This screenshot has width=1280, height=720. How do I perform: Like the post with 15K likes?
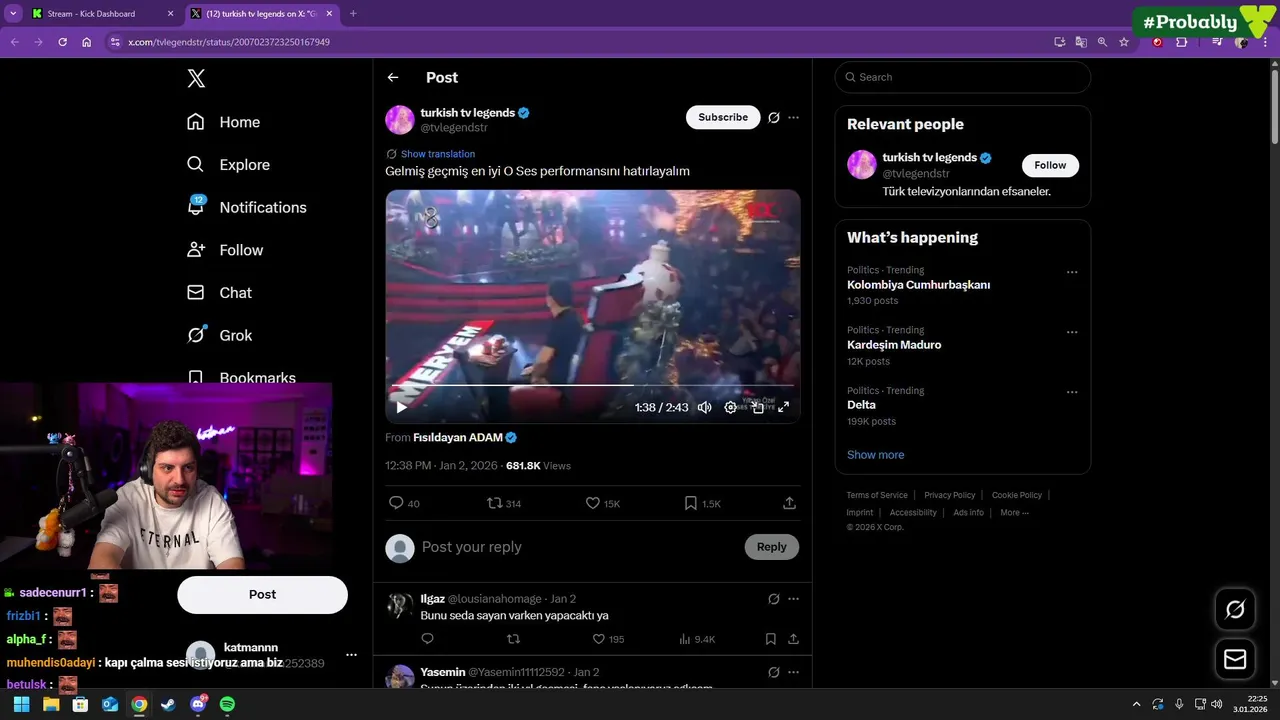click(x=593, y=503)
